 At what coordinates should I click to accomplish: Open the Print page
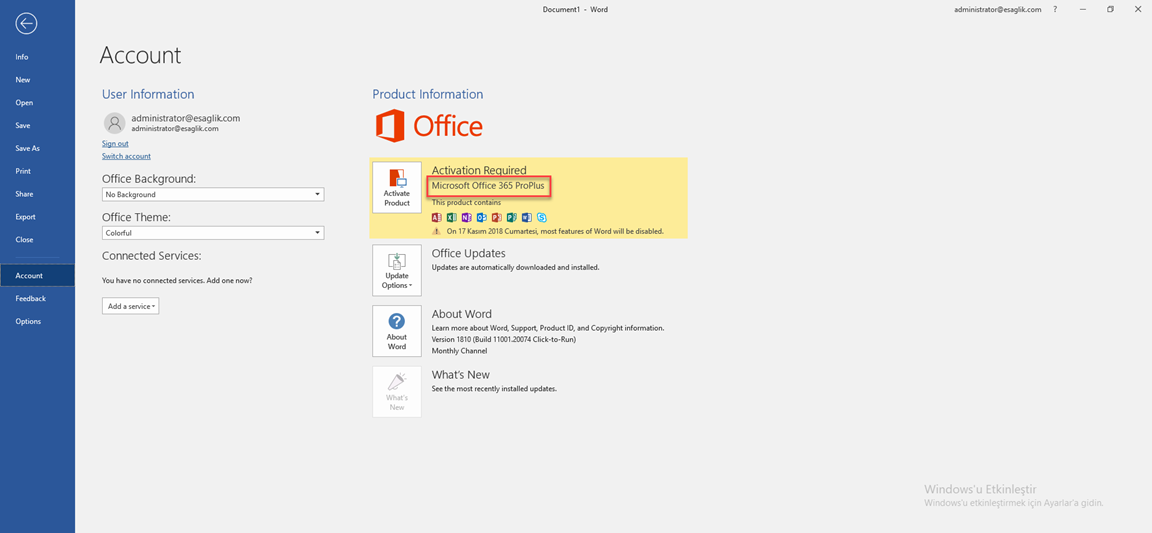[x=37, y=171]
